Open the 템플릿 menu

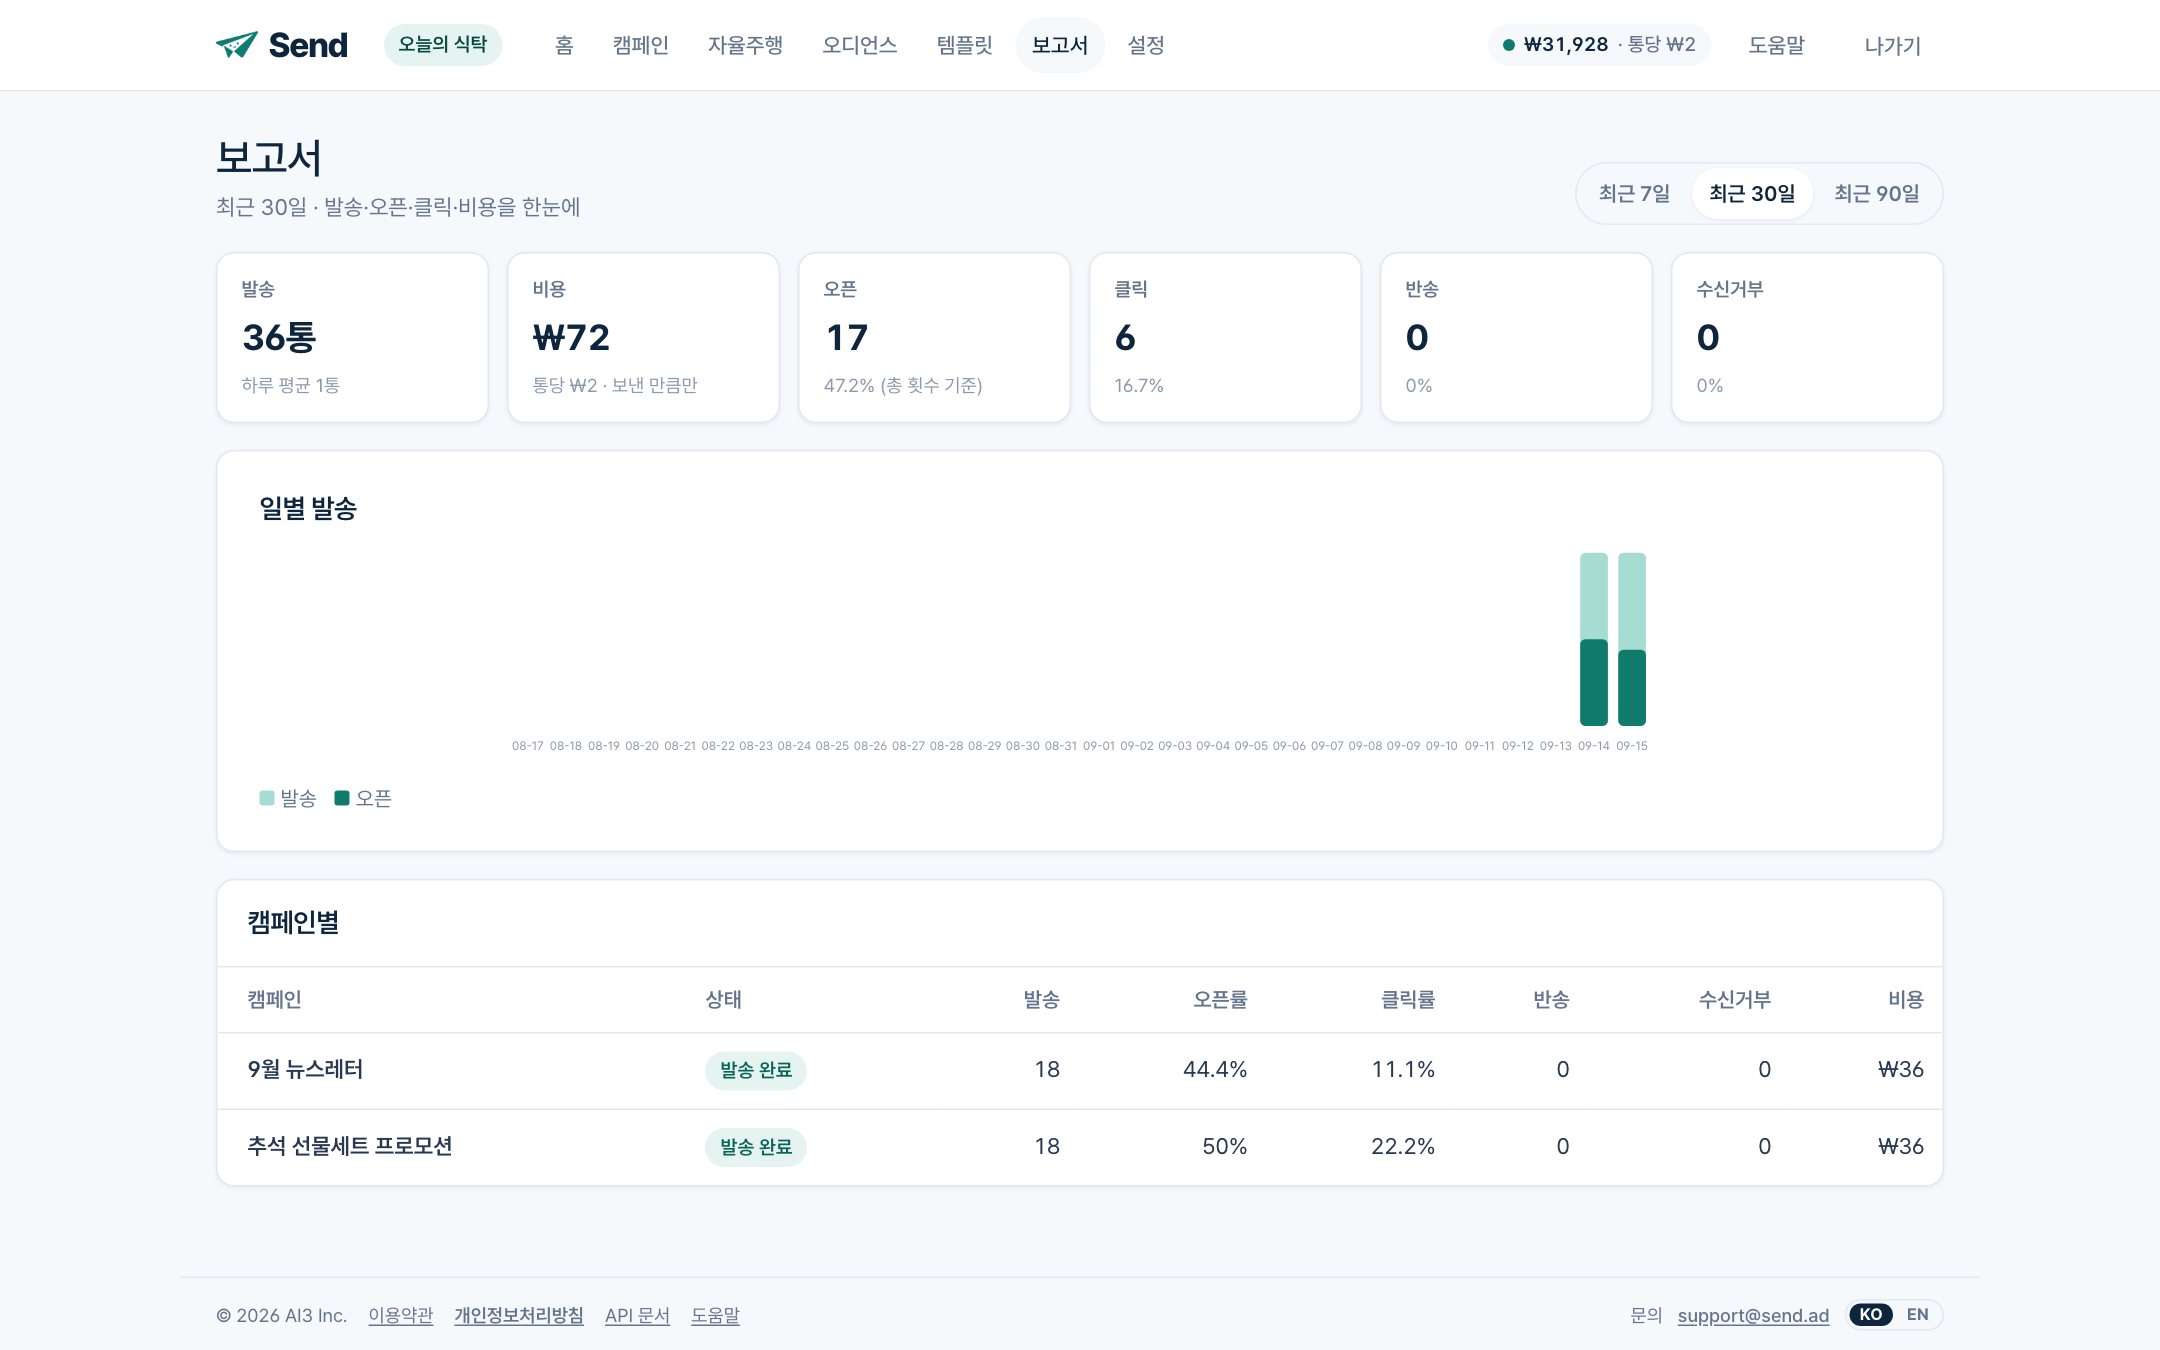coord(965,45)
